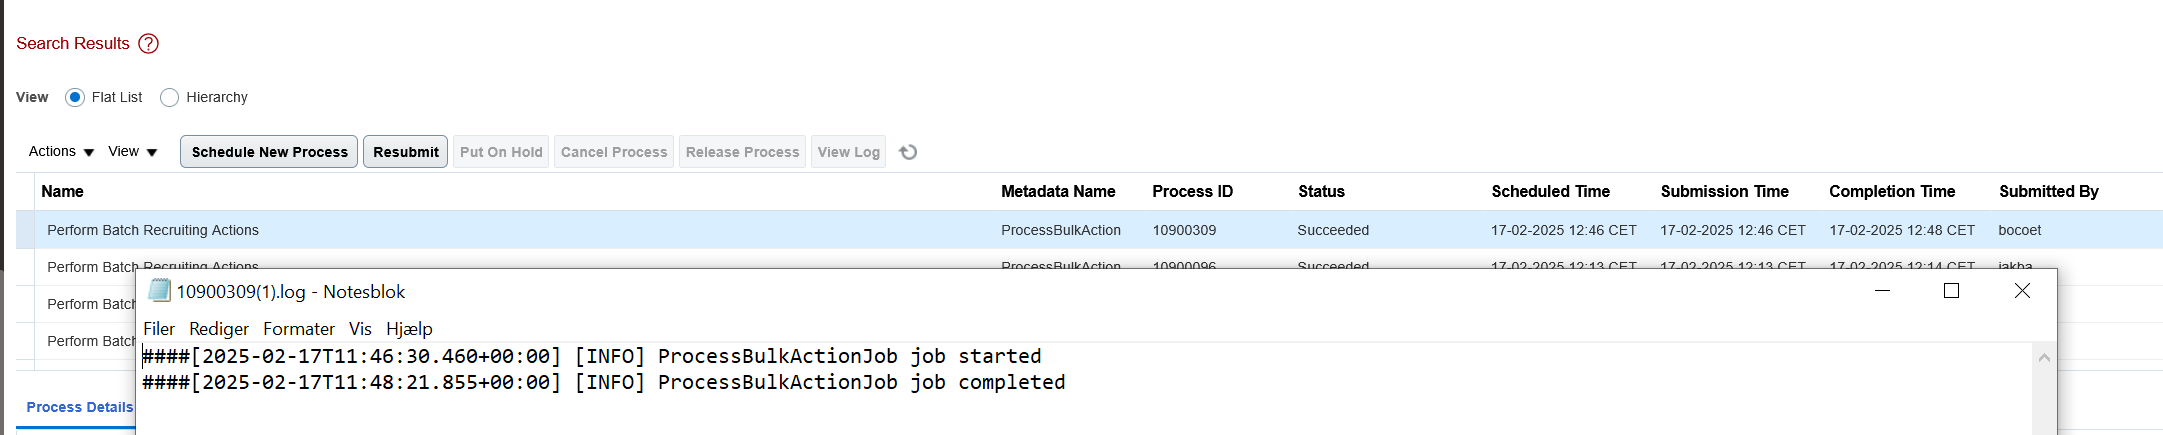Click the Schedule New Process button

point(269,152)
